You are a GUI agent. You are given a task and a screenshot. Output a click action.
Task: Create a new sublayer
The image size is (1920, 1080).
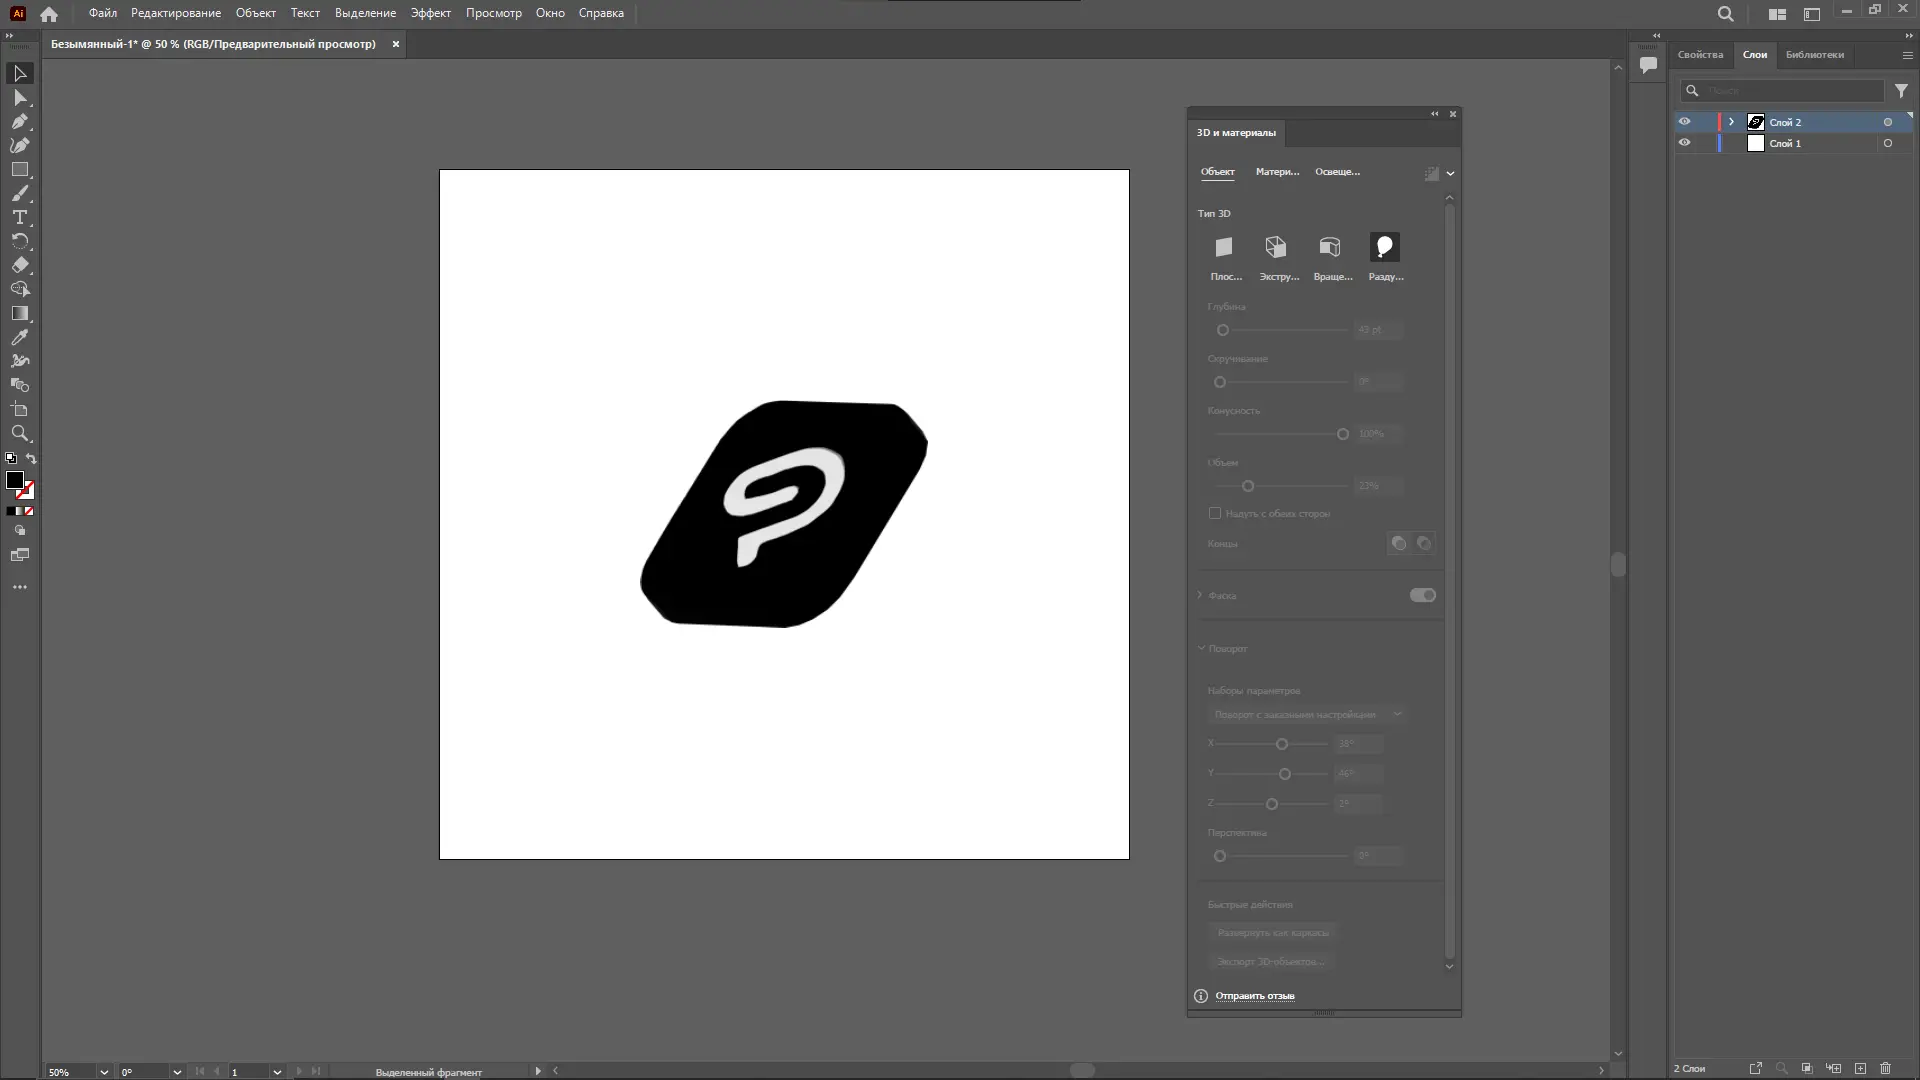coord(1834,1068)
